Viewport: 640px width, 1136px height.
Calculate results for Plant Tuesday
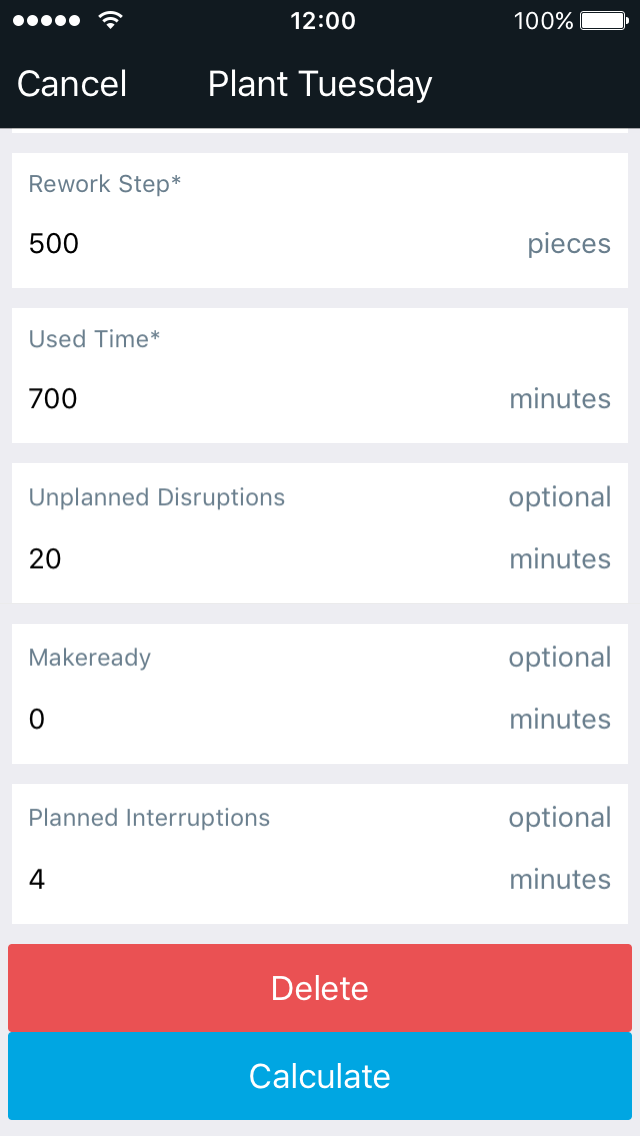[x=319, y=1076]
